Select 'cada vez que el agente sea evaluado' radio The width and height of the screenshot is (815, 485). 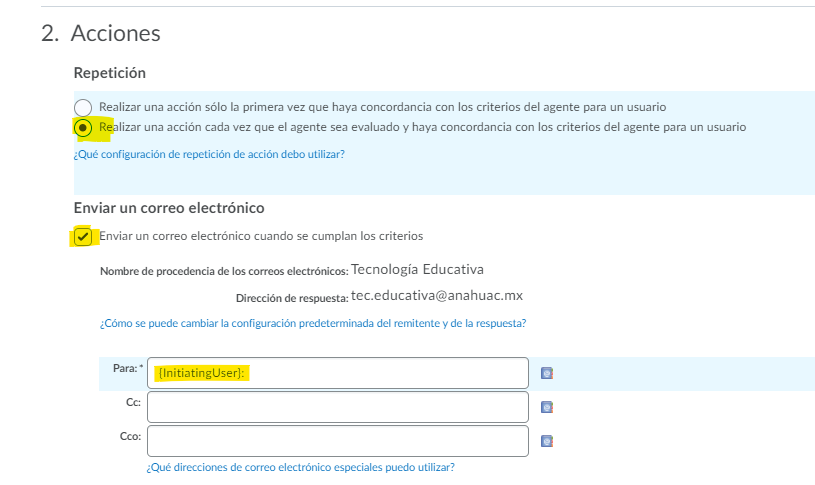click(x=83, y=128)
